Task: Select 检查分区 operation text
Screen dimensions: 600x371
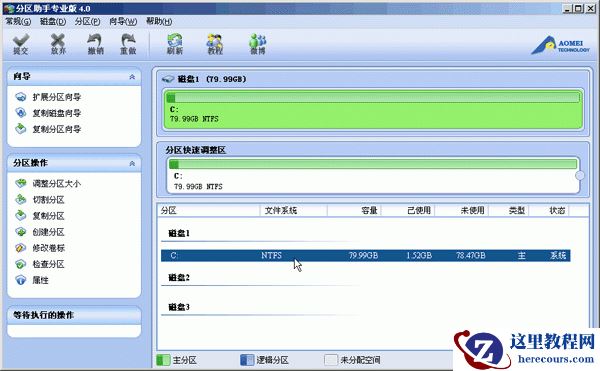Action: [x=48, y=264]
